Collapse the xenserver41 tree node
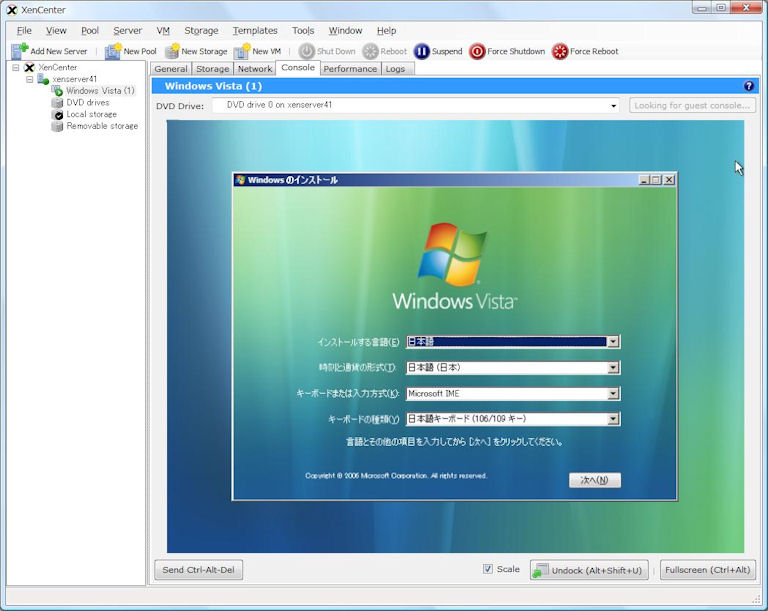Image resolution: width=768 pixels, height=611 pixels. tap(29, 79)
